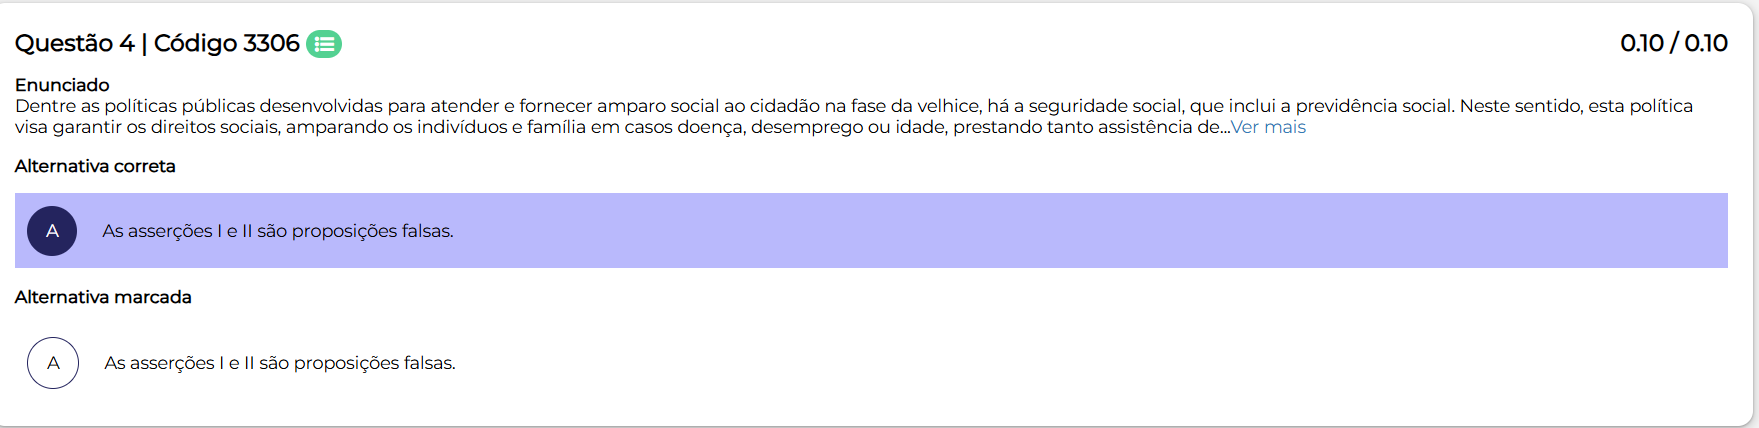
Task: Select the outlined A circle under Alternativa marcada
Action: (53, 363)
